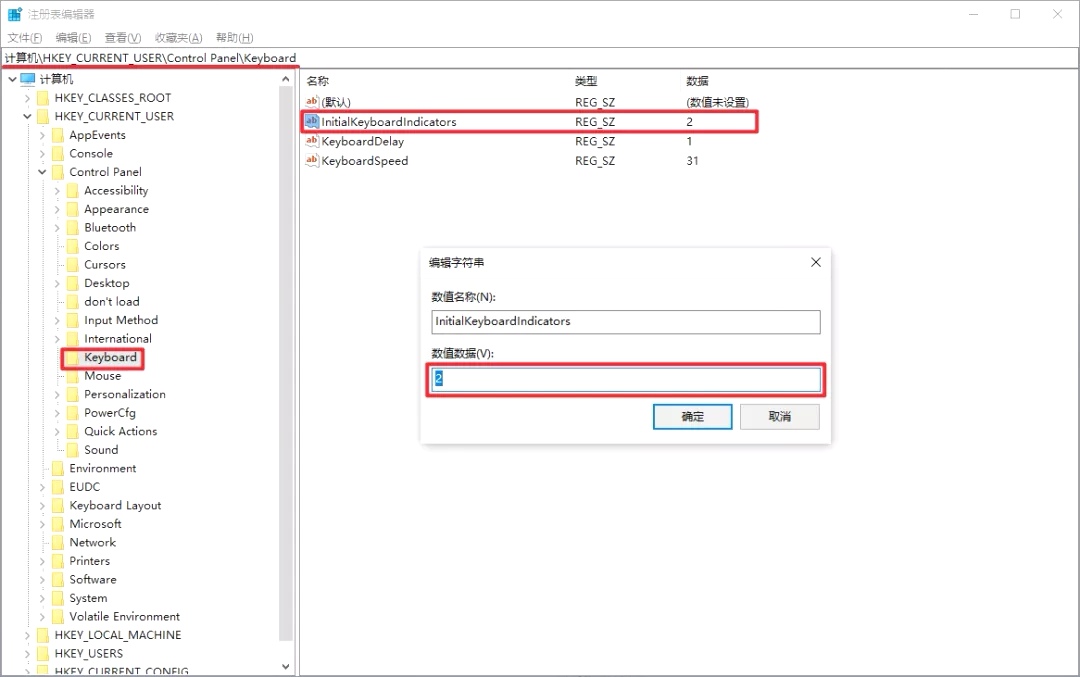The height and width of the screenshot is (677, 1080).
Task: Select the System key in tree
Action: tap(88, 598)
